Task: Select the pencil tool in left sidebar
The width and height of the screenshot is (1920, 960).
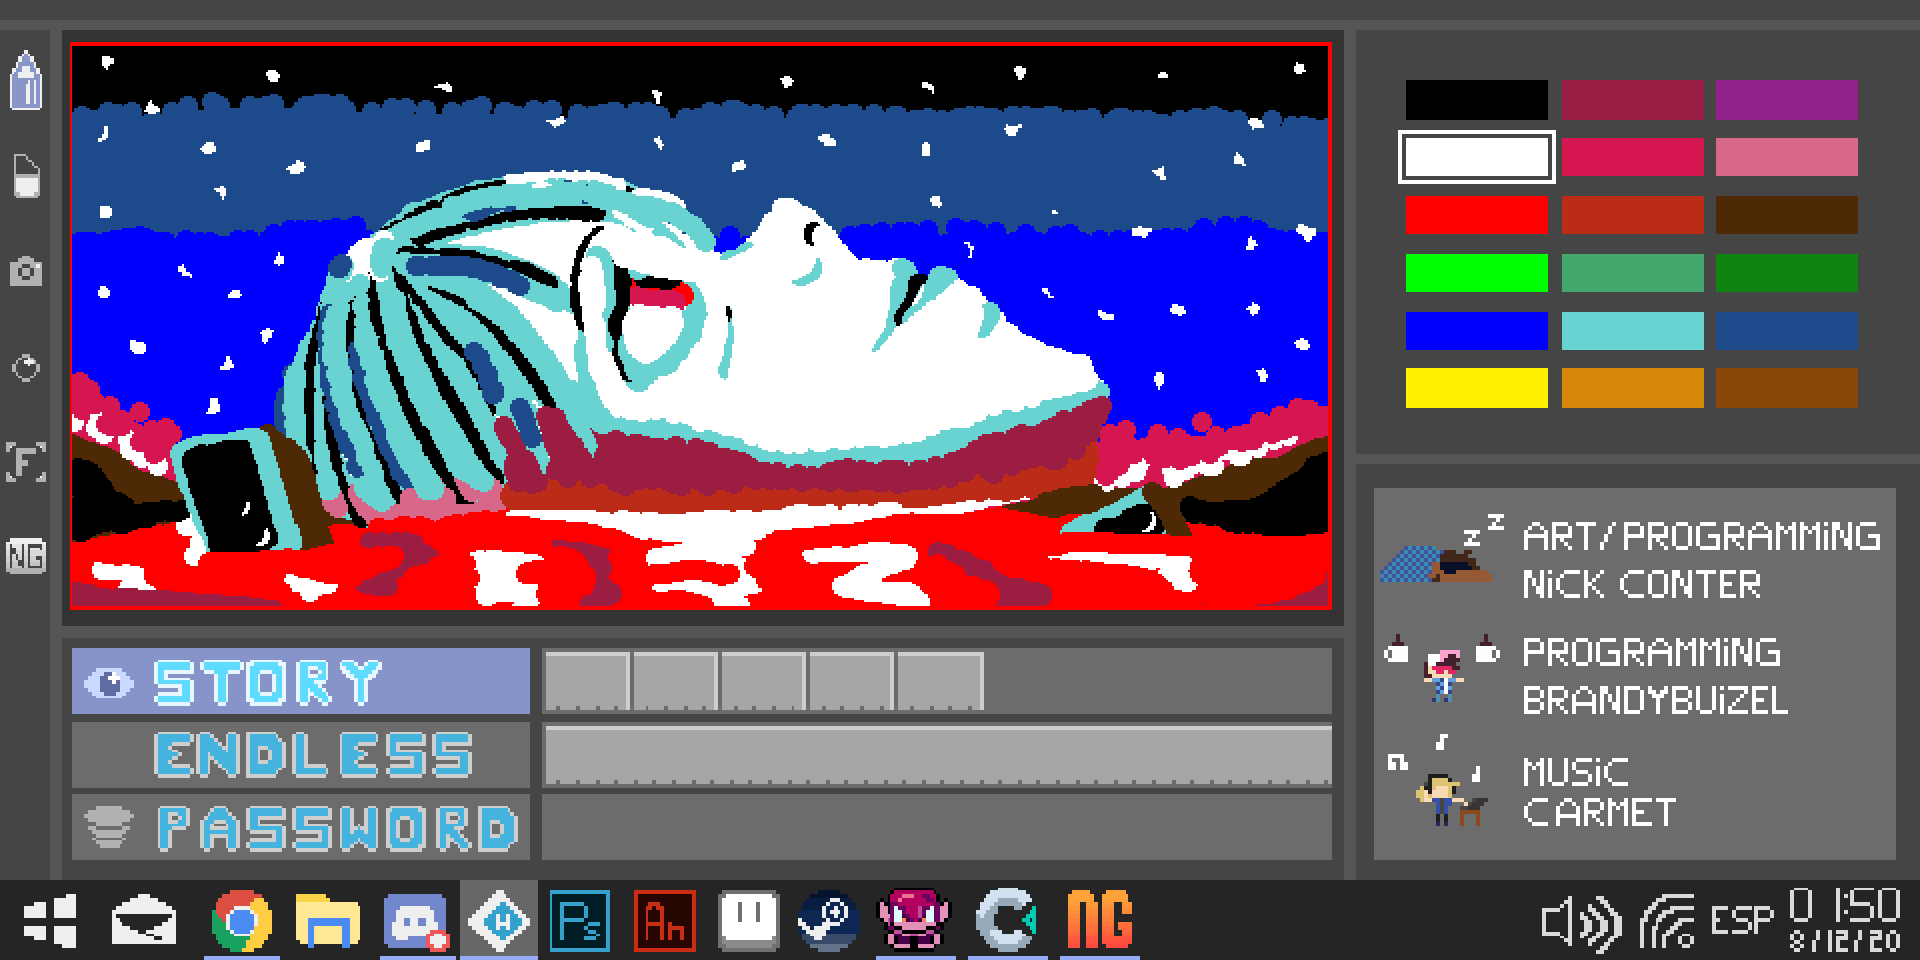Action: (26, 80)
